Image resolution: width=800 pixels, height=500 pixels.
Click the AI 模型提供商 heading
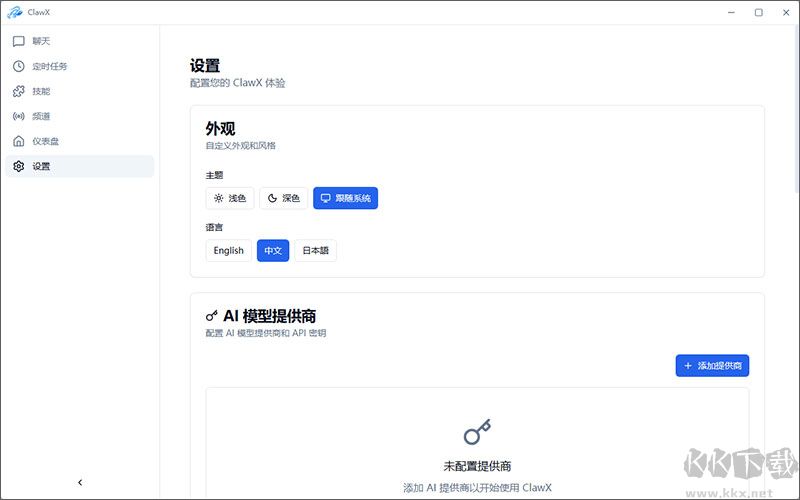coord(269,316)
